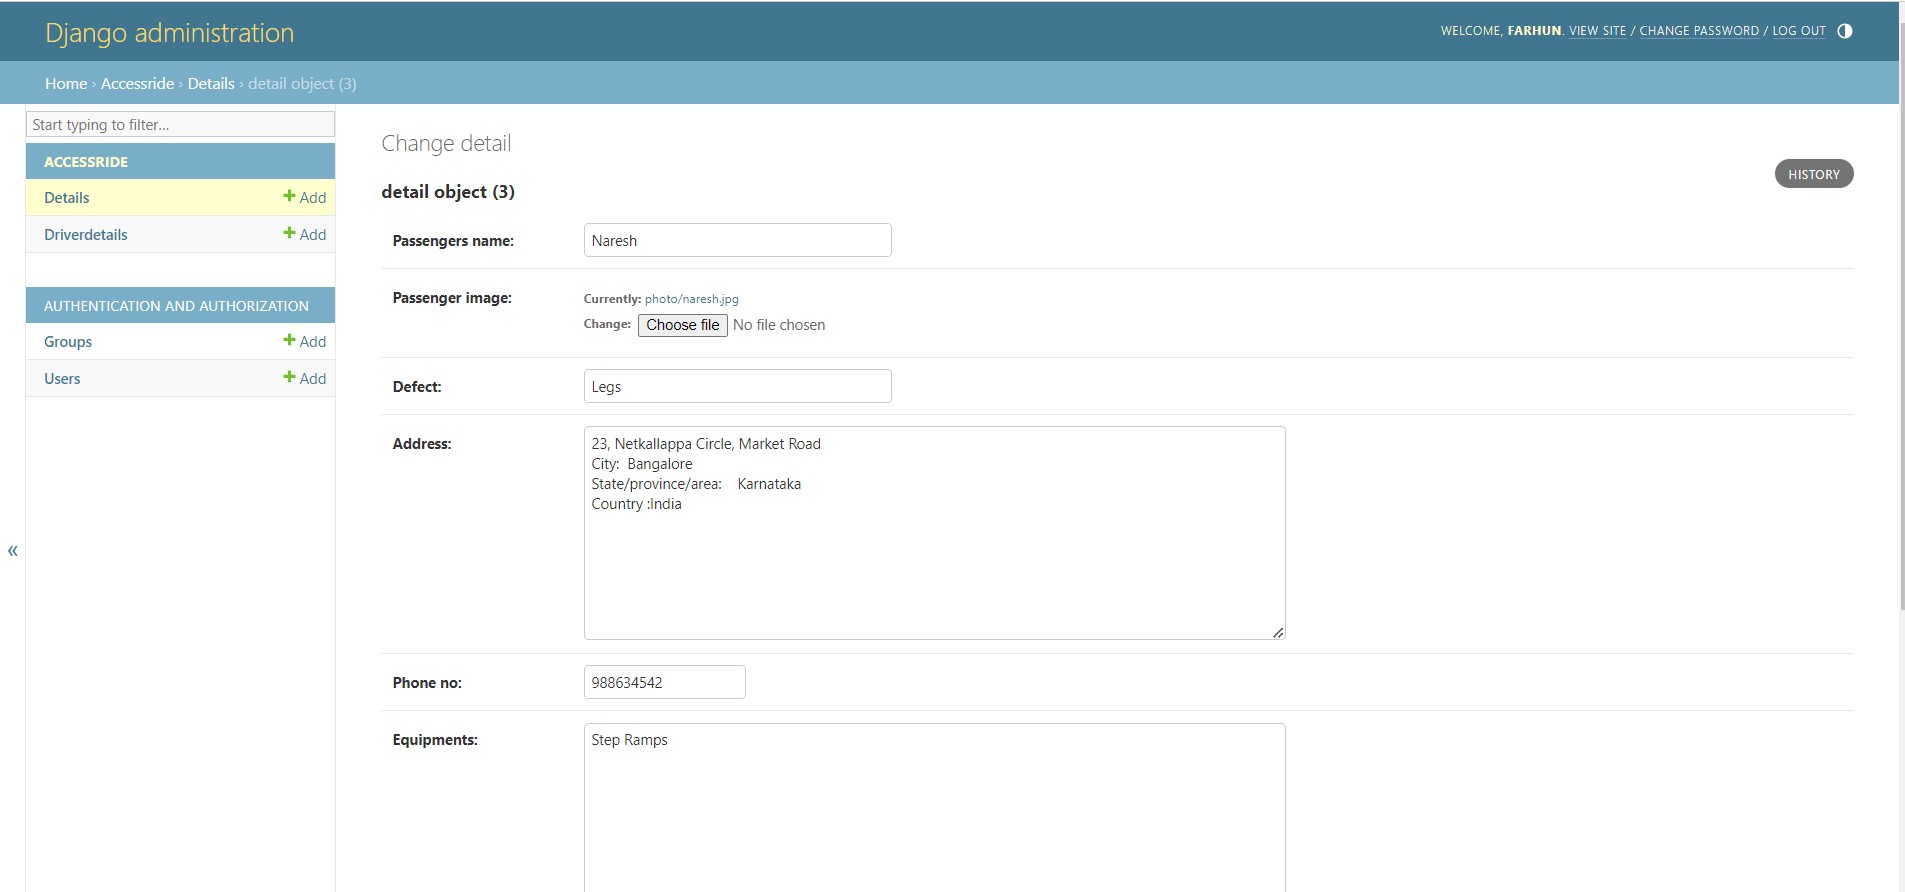Go to Home breadcrumb

[x=66, y=83]
